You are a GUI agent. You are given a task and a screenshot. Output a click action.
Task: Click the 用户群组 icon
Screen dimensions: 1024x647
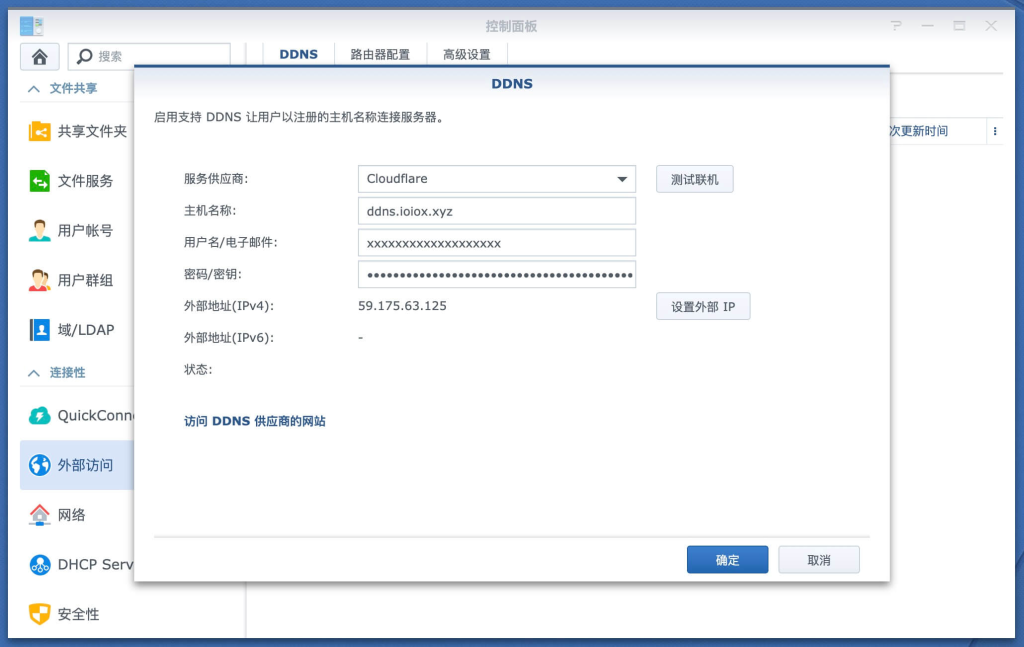coord(40,280)
